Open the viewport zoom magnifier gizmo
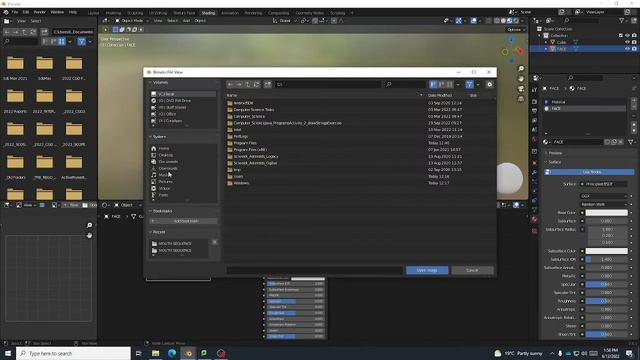This screenshot has width=640, height=360. 521,69
